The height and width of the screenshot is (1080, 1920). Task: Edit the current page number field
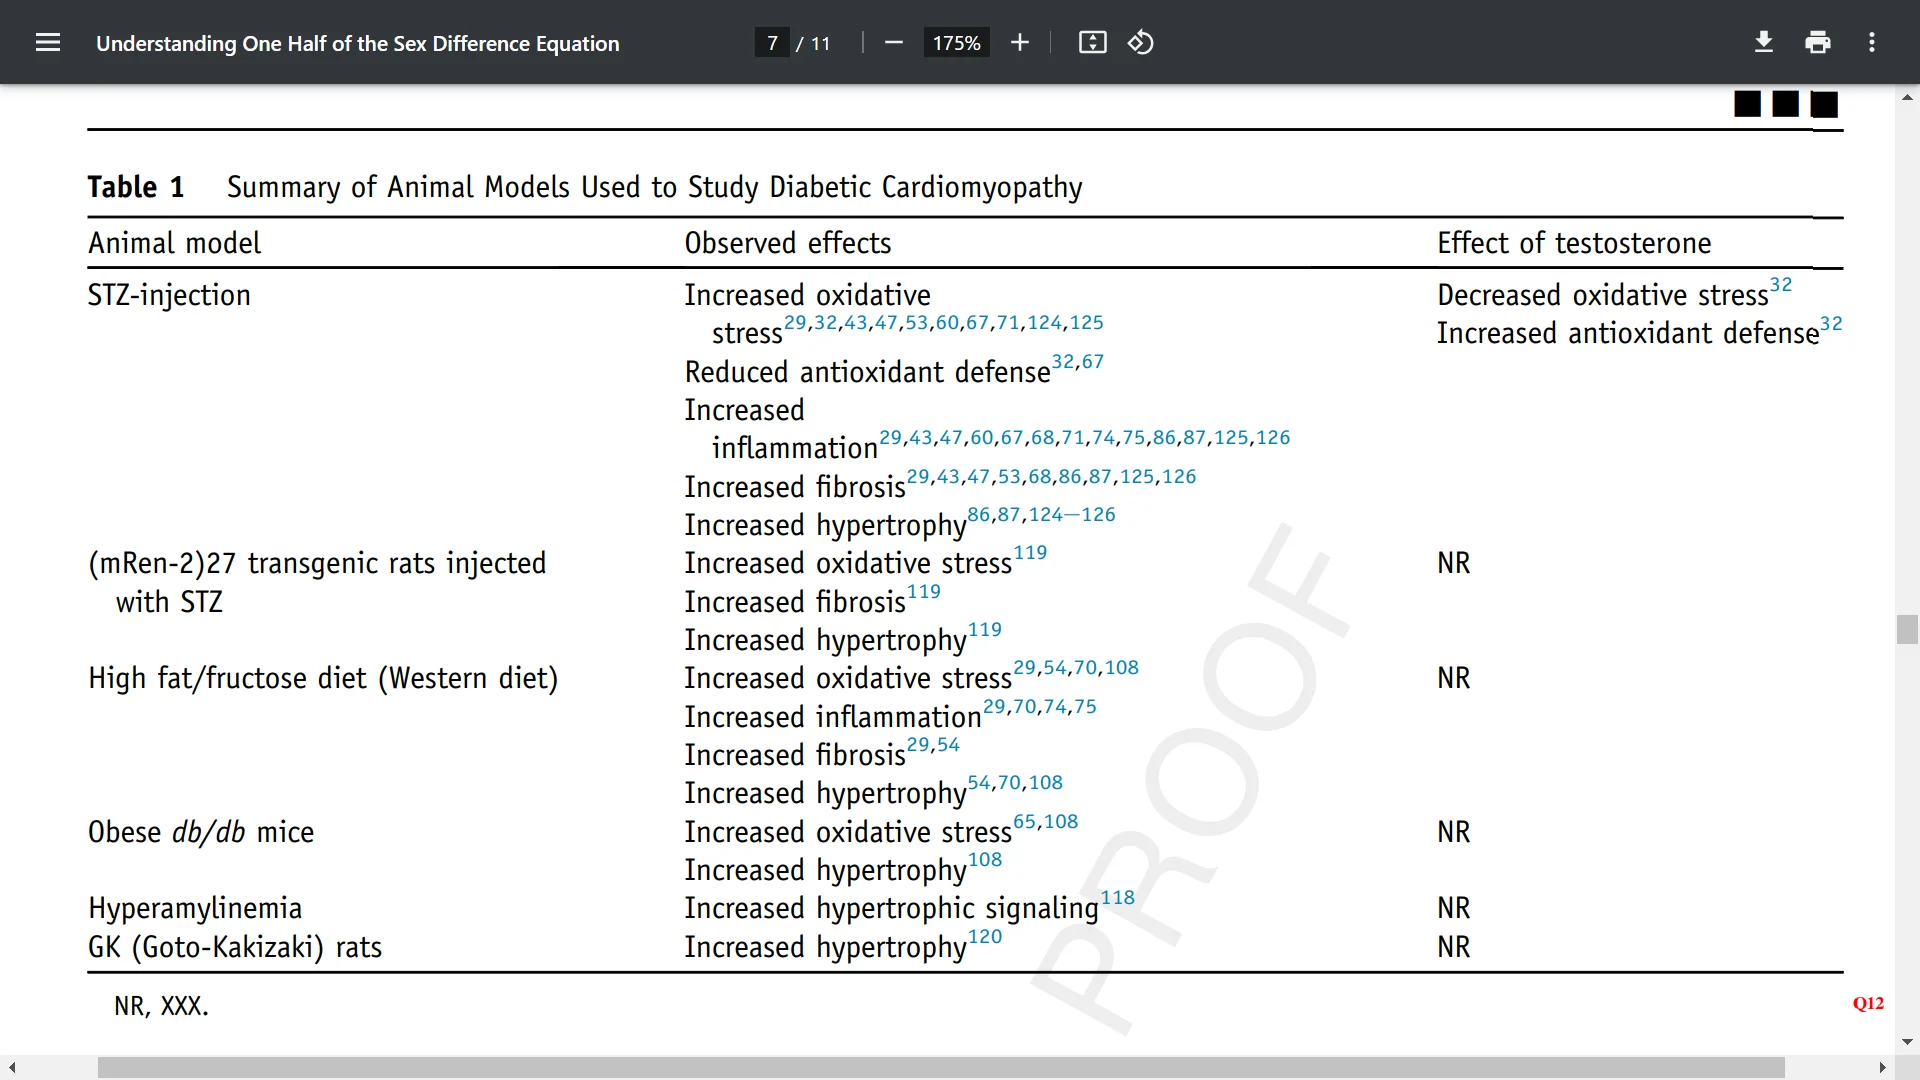pyautogui.click(x=772, y=43)
